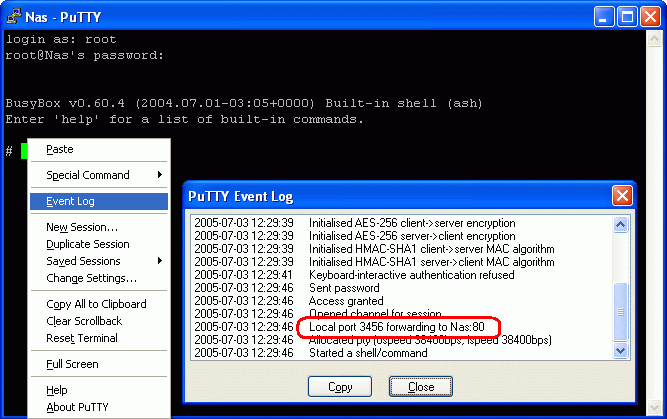Viewport: 667px width, 419px height.
Task: Maximize the Nas - PuTTY window
Action: pos(627,17)
